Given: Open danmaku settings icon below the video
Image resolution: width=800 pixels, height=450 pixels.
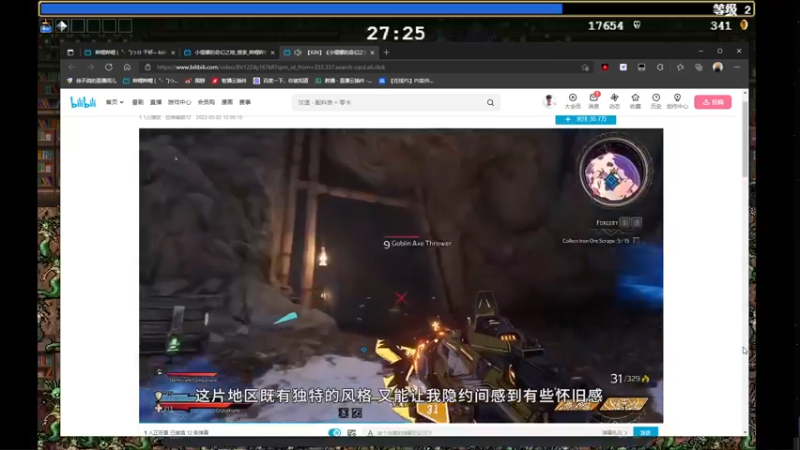Looking at the screenshot, I should (352, 433).
